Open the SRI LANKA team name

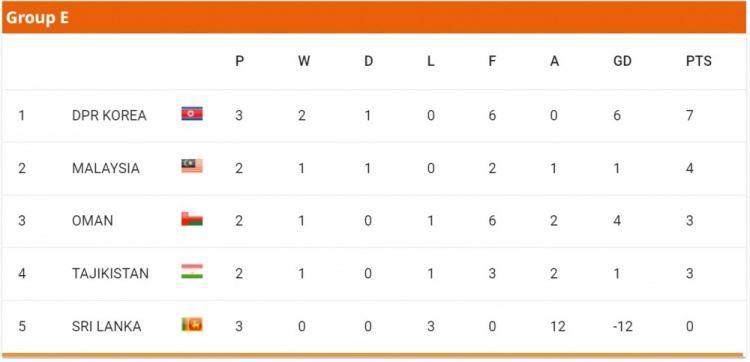(x=106, y=327)
